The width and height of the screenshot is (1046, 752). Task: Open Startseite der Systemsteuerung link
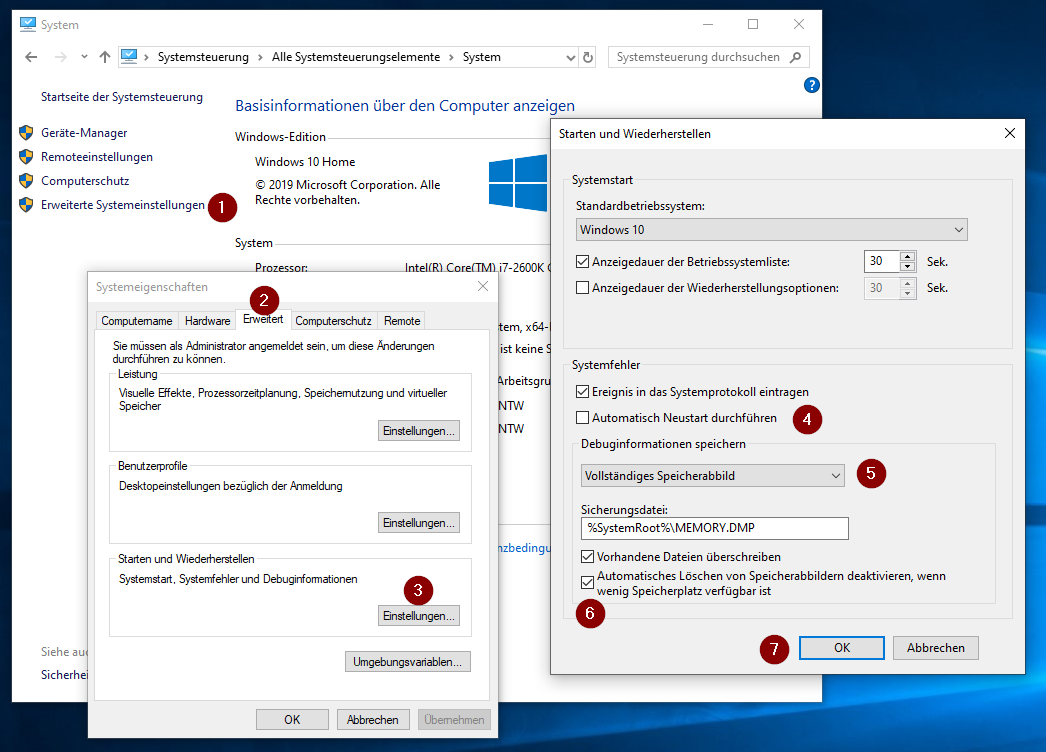click(122, 97)
